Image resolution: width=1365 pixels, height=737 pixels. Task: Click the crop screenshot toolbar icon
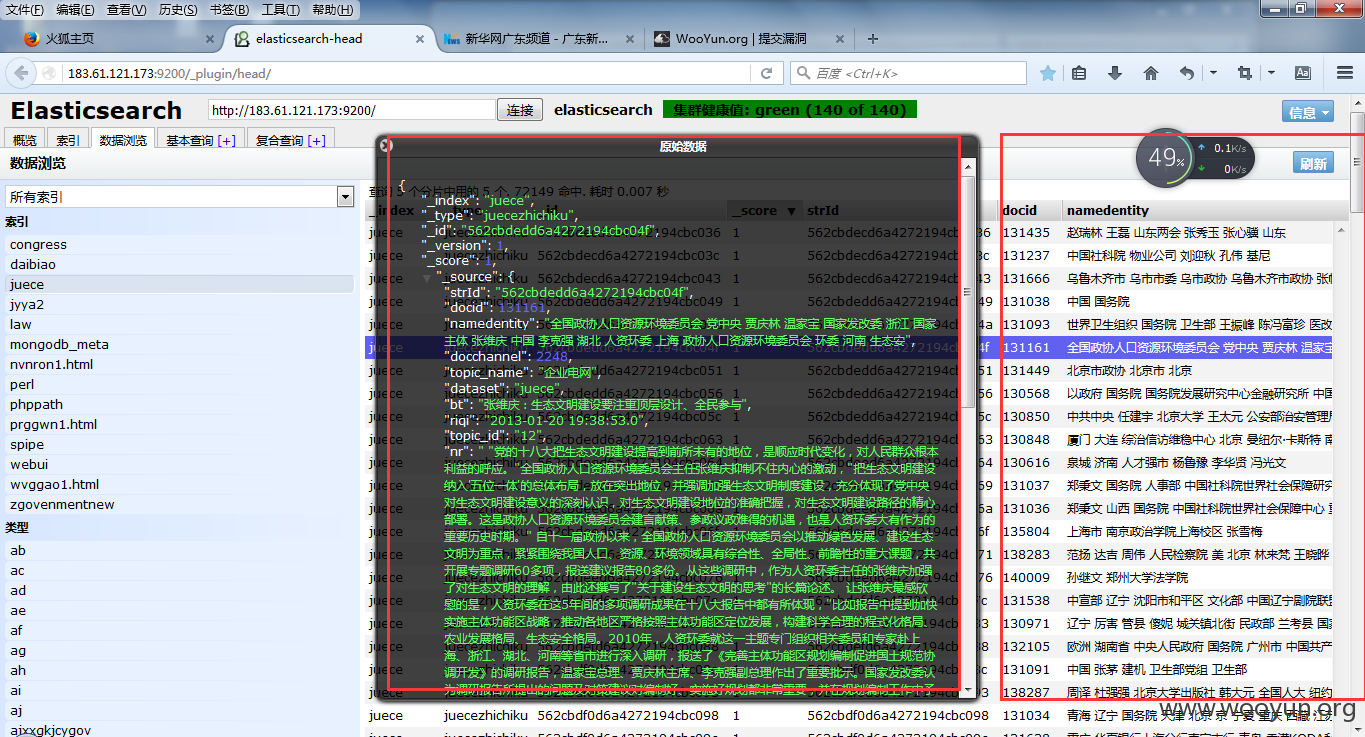coord(1245,73)
